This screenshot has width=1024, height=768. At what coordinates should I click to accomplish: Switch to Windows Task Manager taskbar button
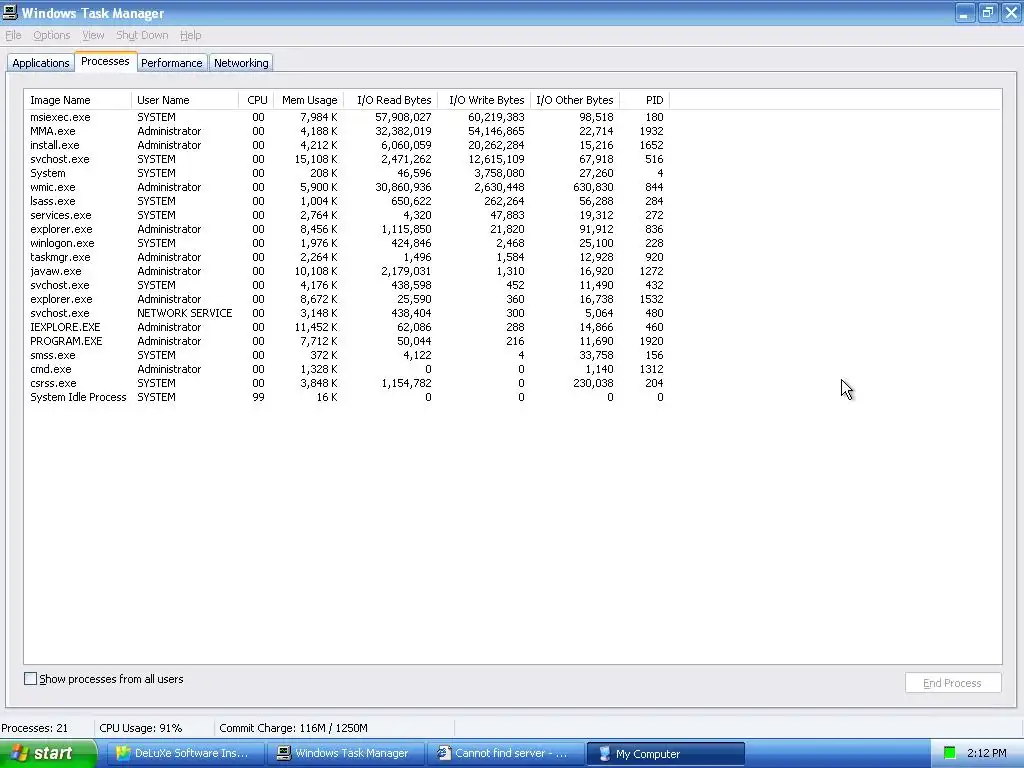tap(345, 753)
